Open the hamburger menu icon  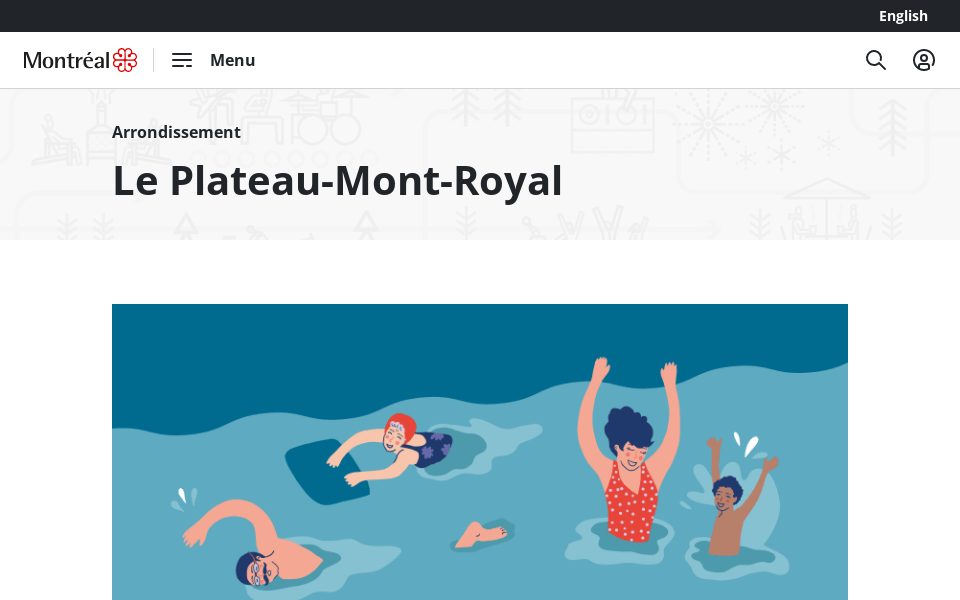182,60
